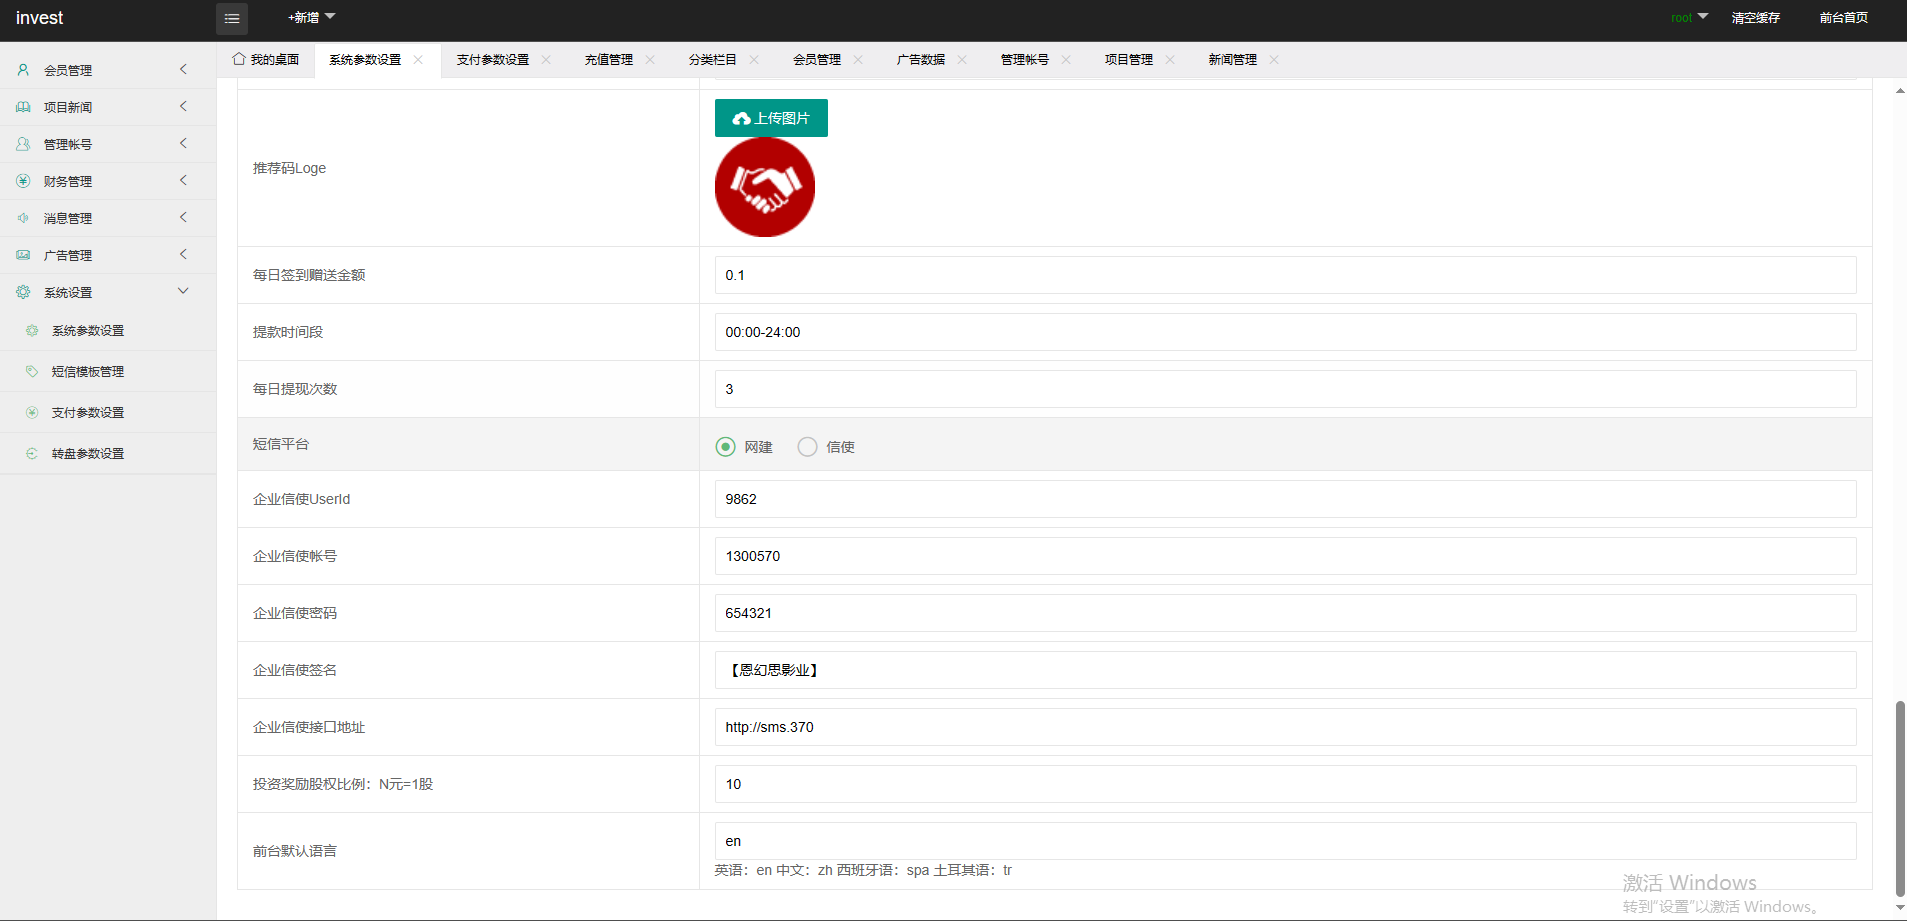Click the 广告管理 sidebar image icon
1907x921 pixels.
23,255
